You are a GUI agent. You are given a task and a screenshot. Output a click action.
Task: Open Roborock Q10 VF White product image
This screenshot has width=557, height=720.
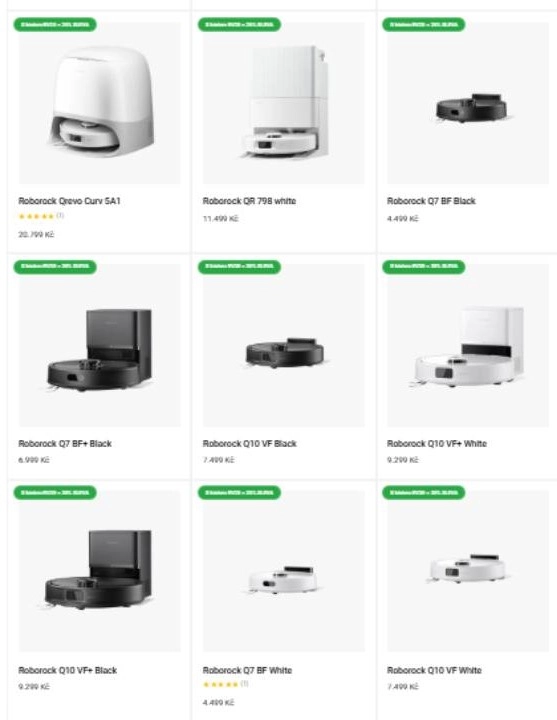(x=468, y=571)
